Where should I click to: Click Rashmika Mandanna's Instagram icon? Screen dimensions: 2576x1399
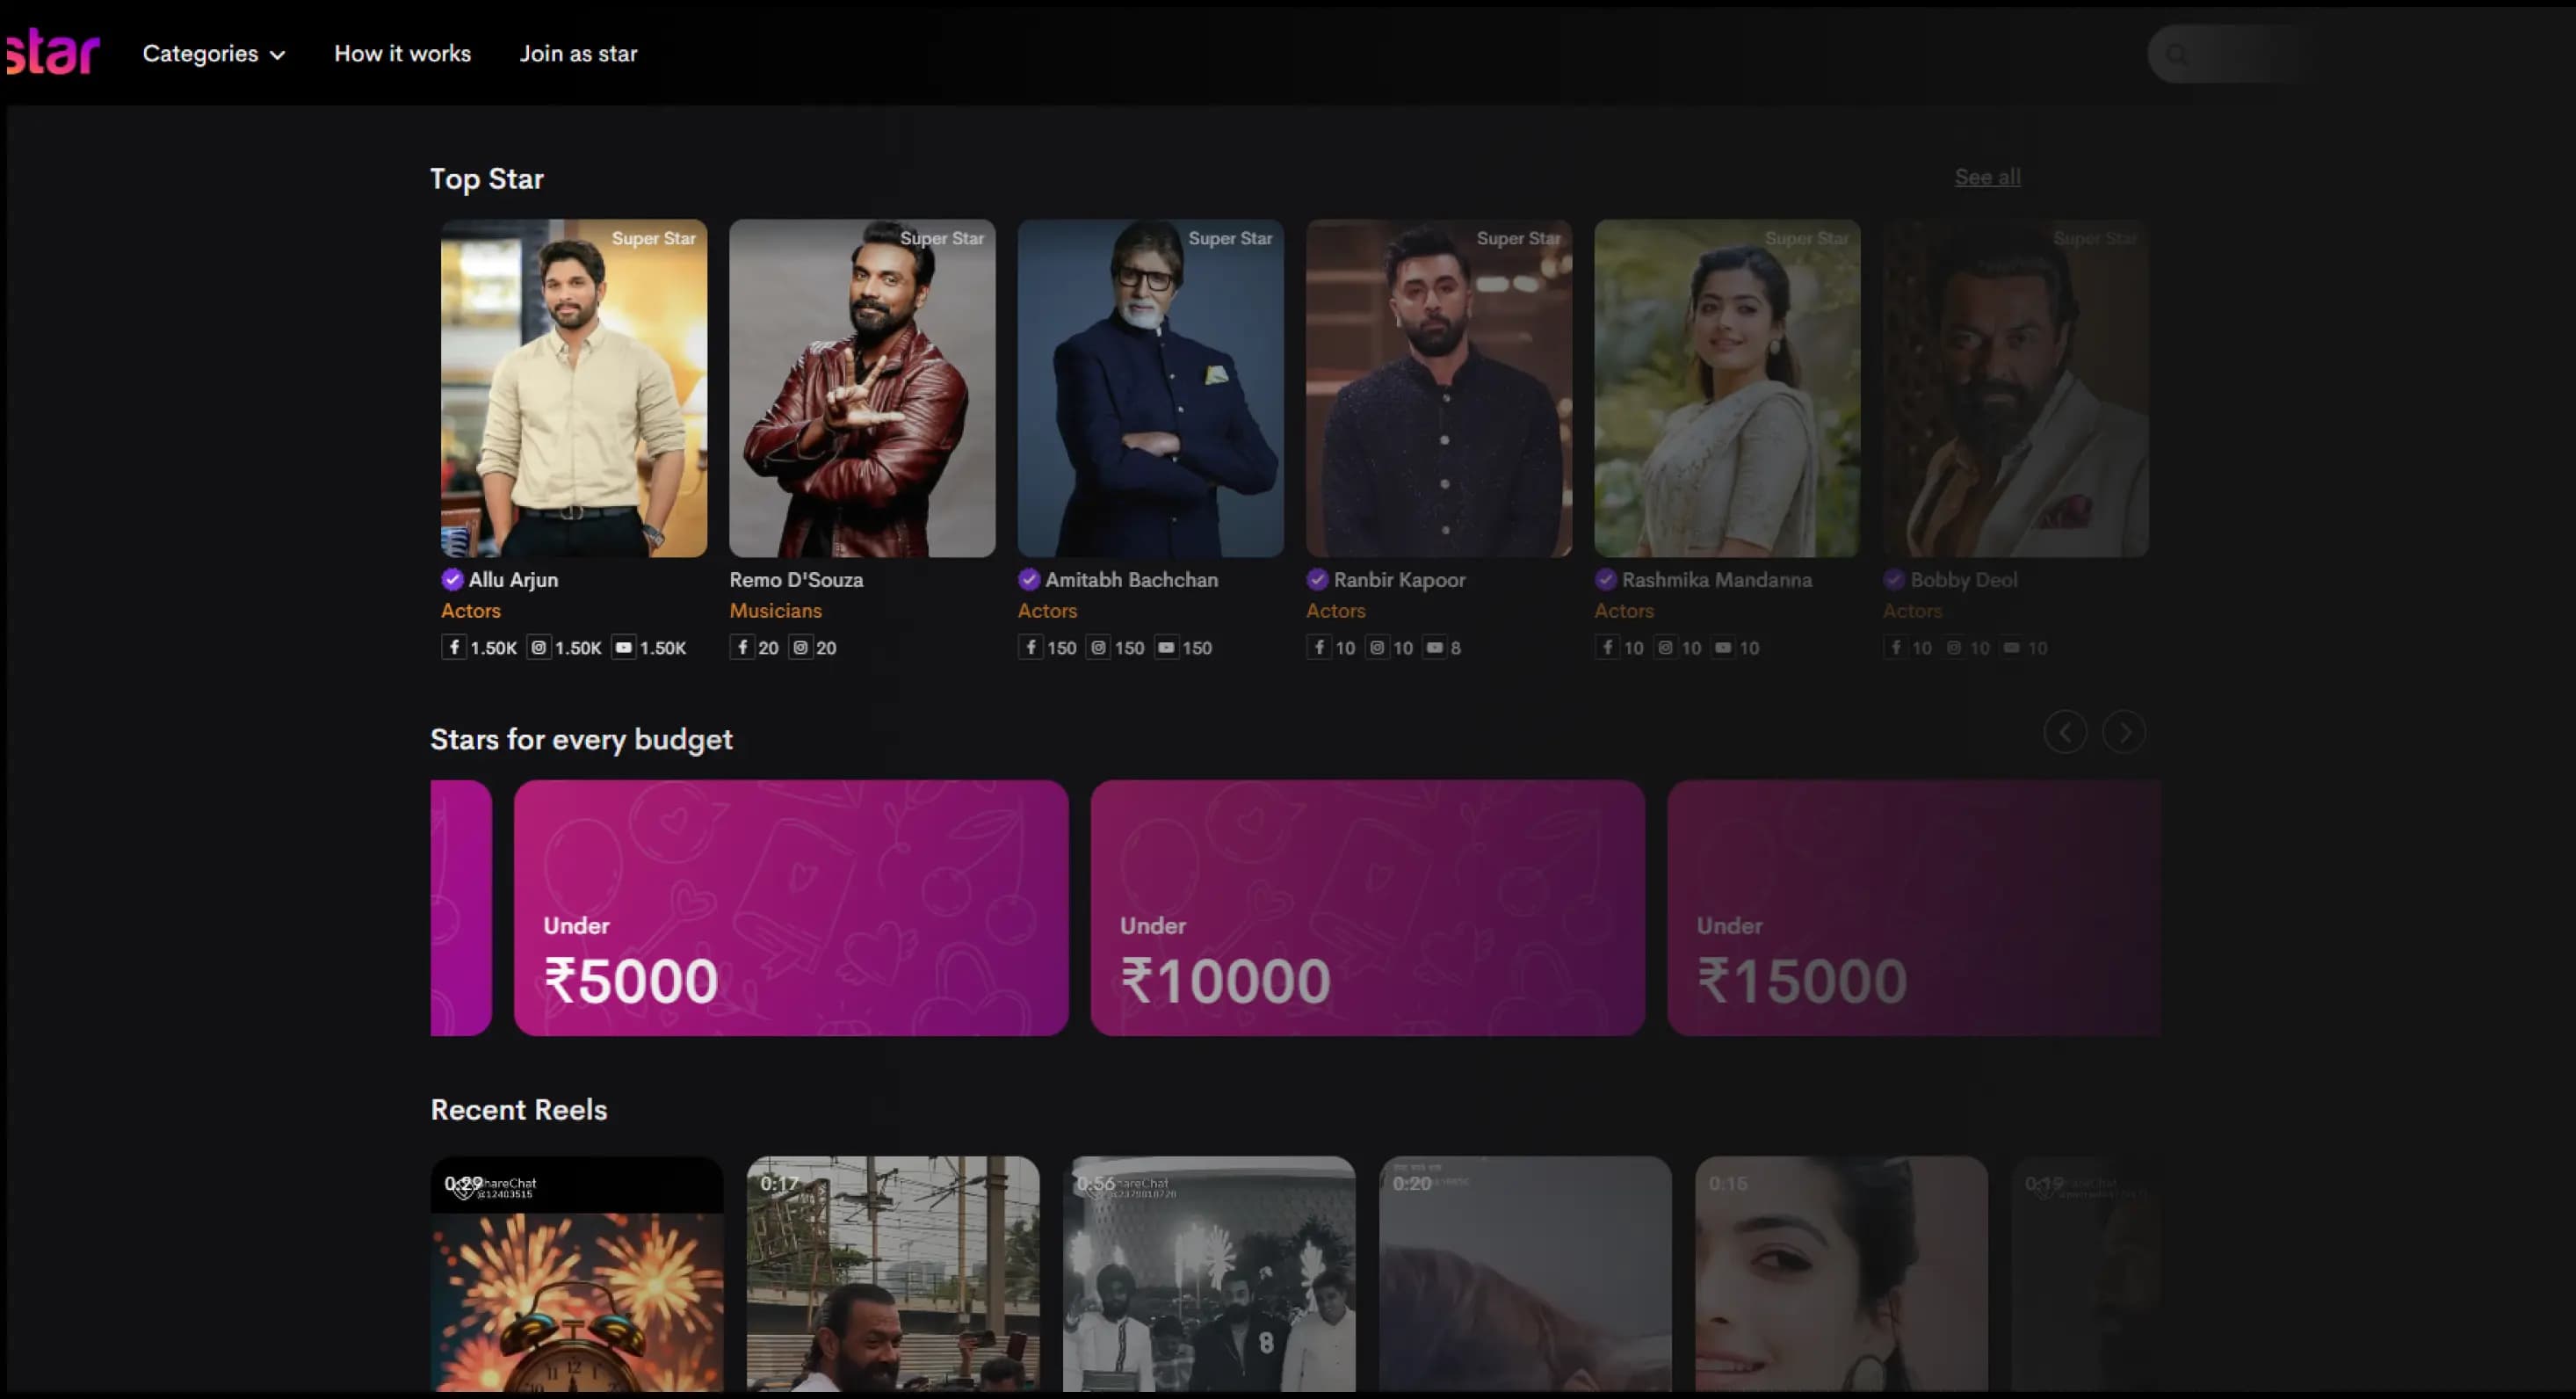pyautogui.click(x=1665, y=647)
